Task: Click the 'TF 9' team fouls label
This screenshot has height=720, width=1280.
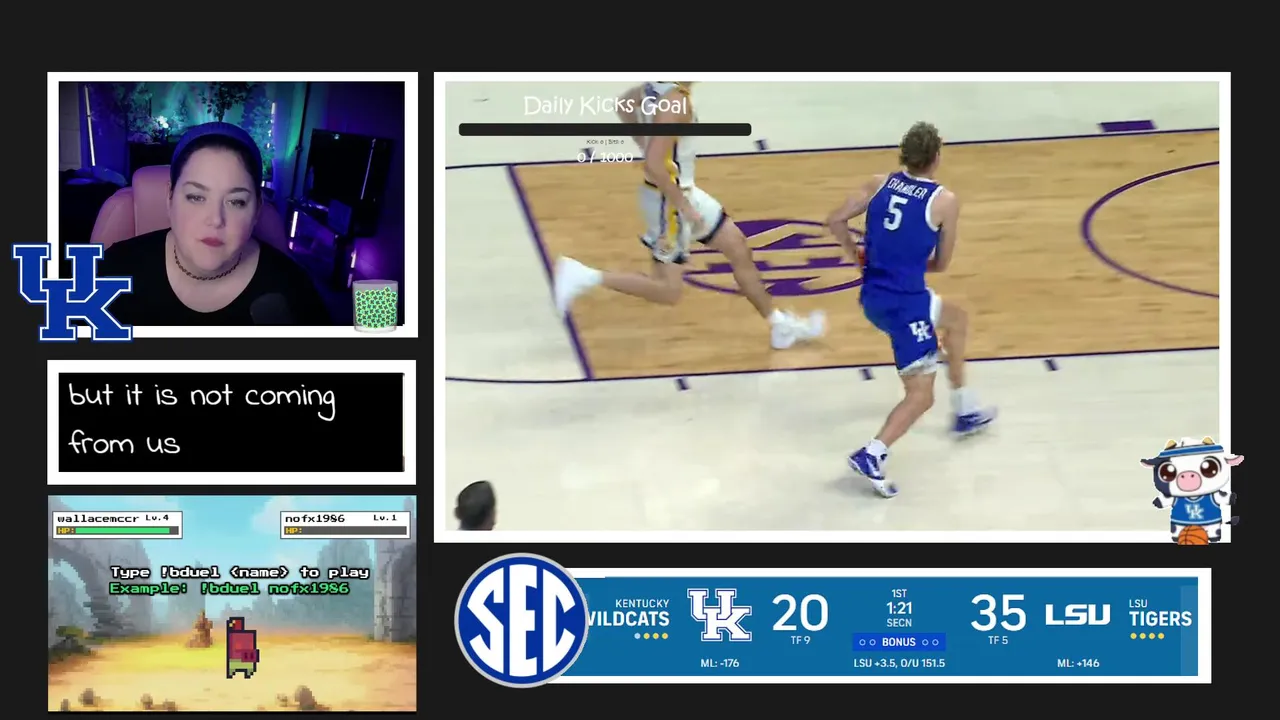Action: pyautogui.click(x=800, y=641)
